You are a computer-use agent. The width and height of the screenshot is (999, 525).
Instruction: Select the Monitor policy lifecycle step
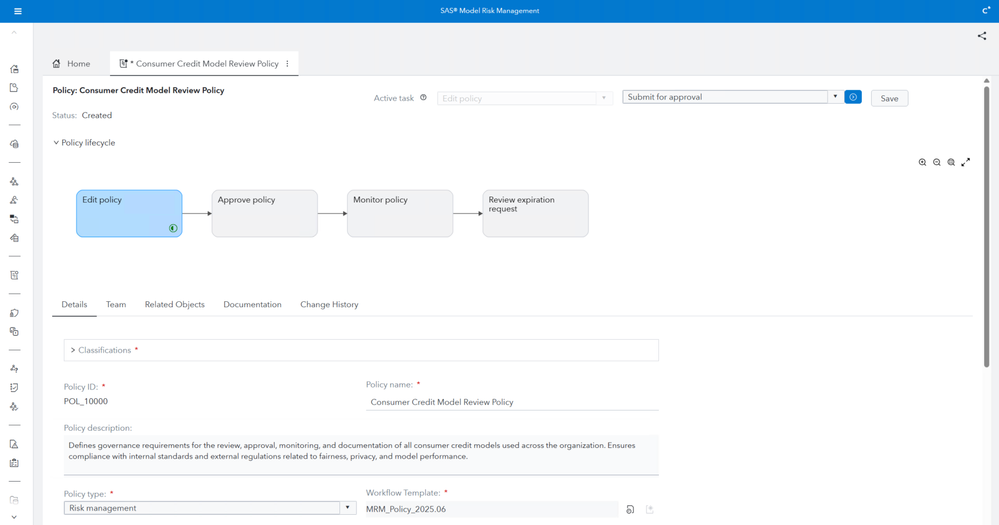(x=400, y=213)
